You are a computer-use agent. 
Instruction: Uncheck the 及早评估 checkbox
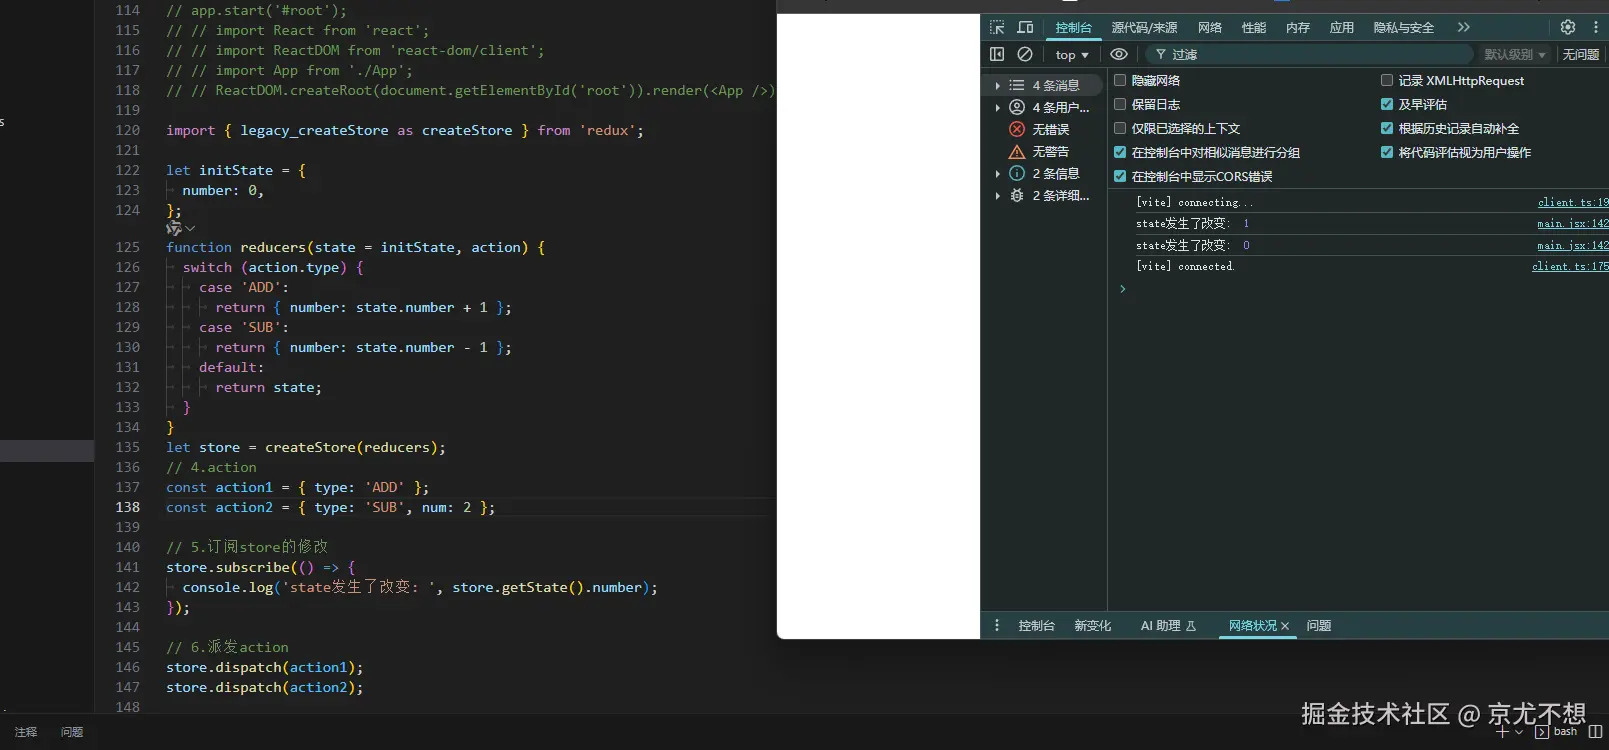pyautogui.click(x=1387, y=104)
